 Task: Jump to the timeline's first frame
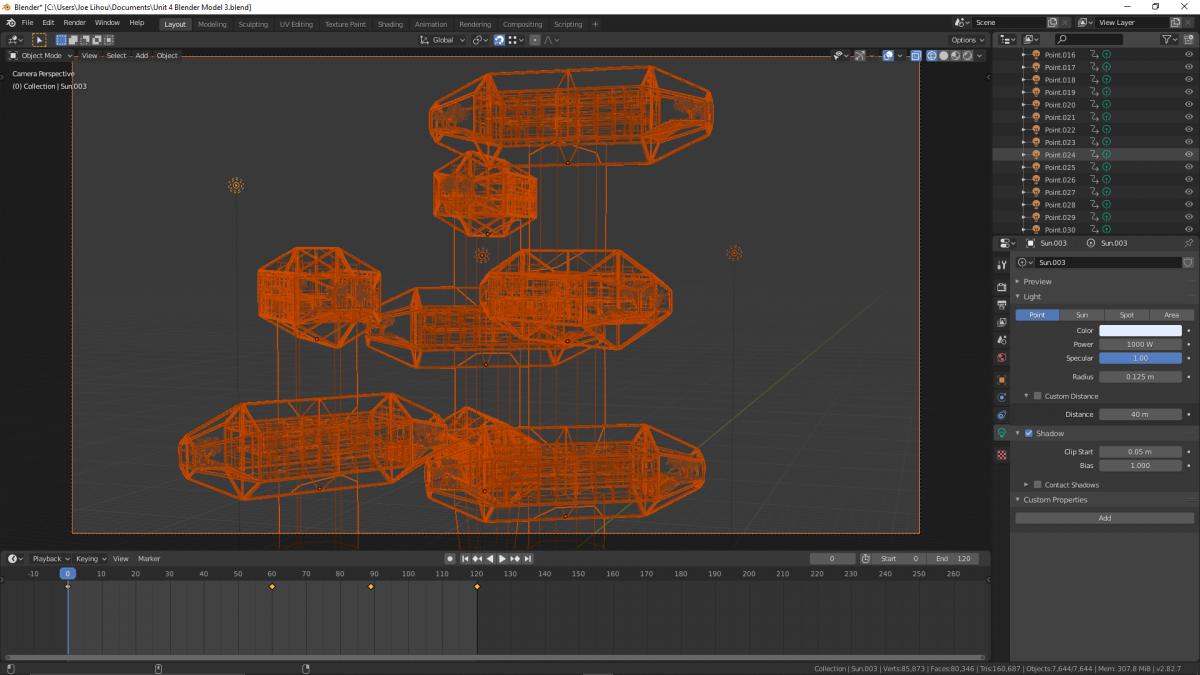[x=465, y=559]
